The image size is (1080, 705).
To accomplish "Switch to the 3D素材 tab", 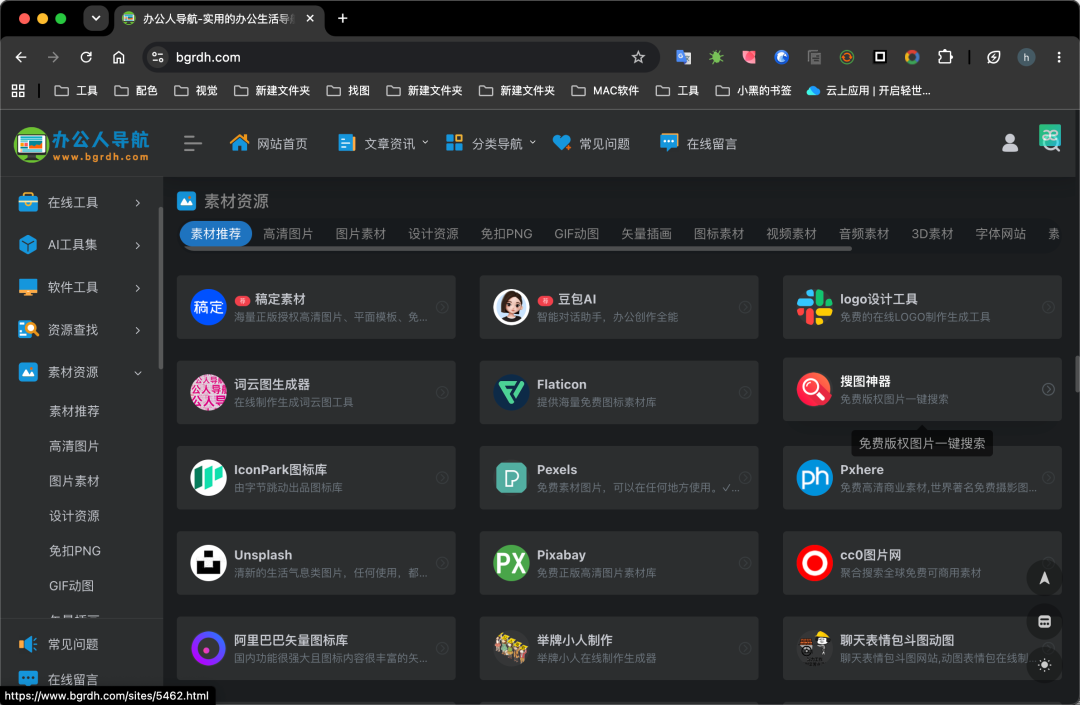I will click(932, 234).
